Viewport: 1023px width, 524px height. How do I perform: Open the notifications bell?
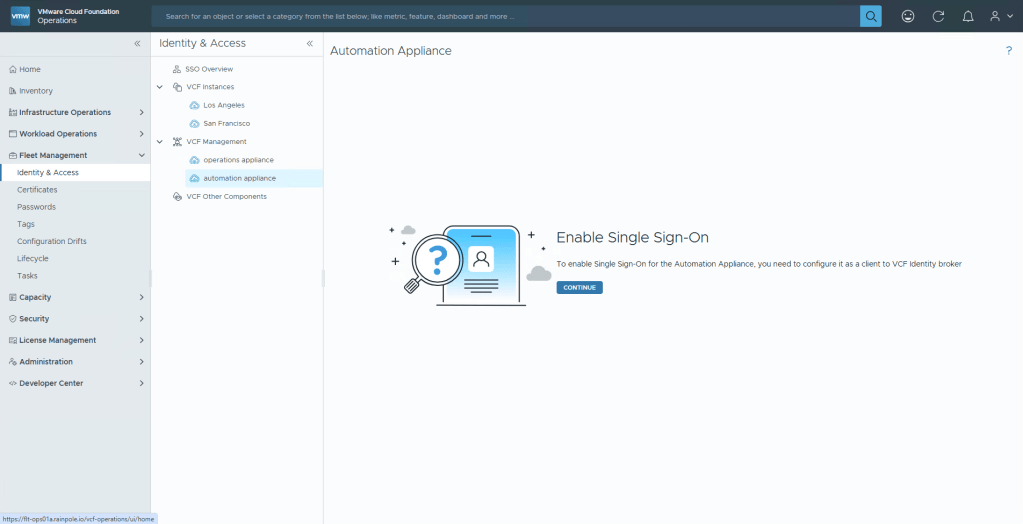(967, 16)
